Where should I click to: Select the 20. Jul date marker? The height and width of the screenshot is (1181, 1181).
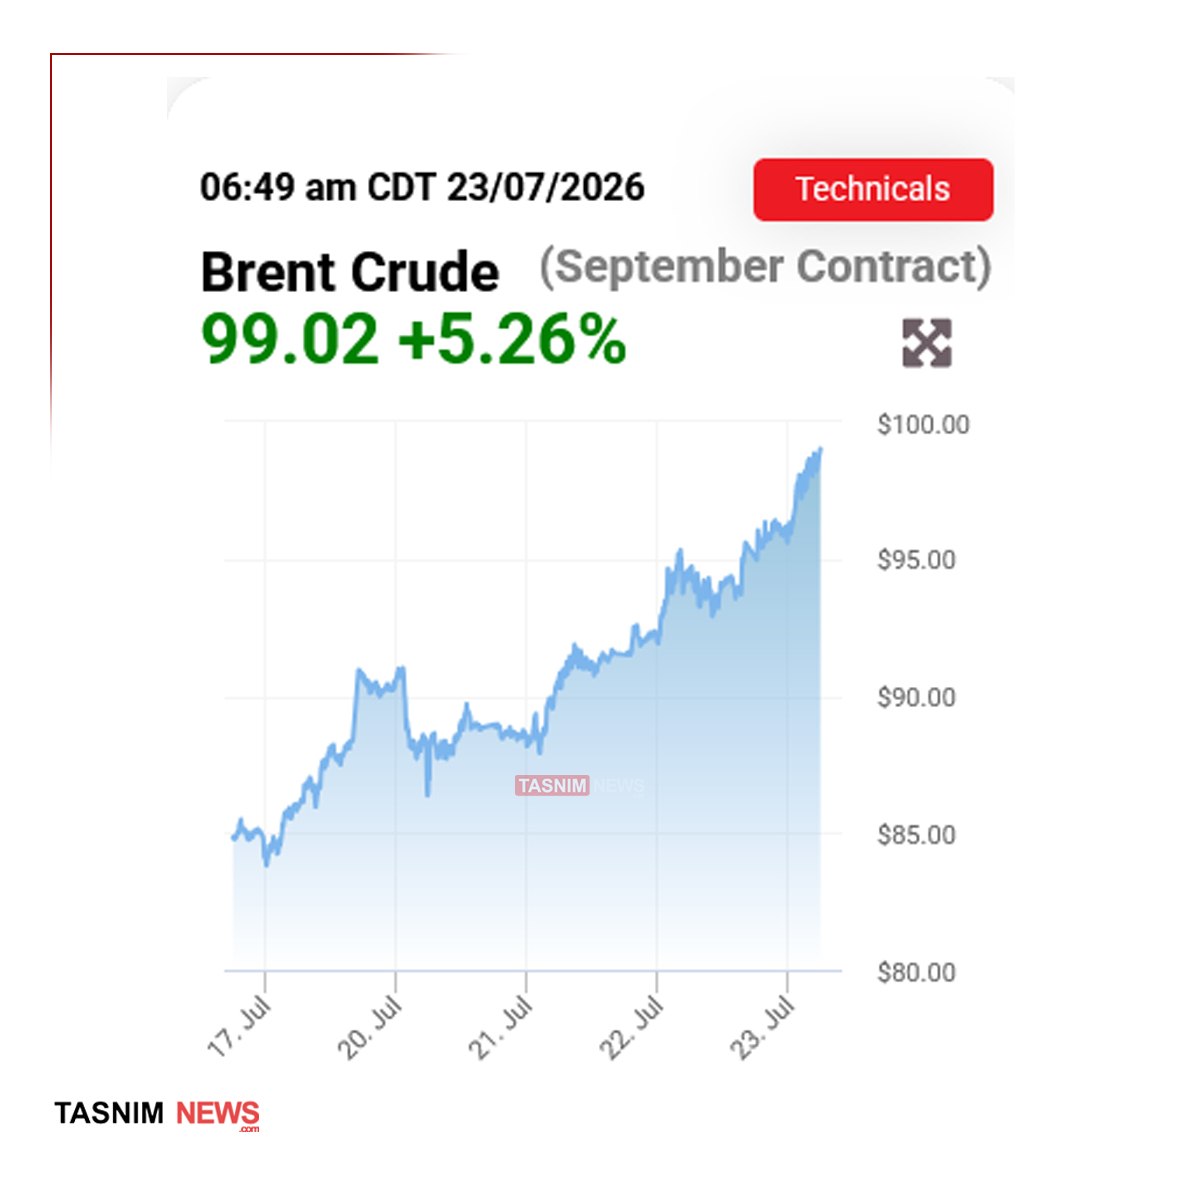coord(370,1026)
